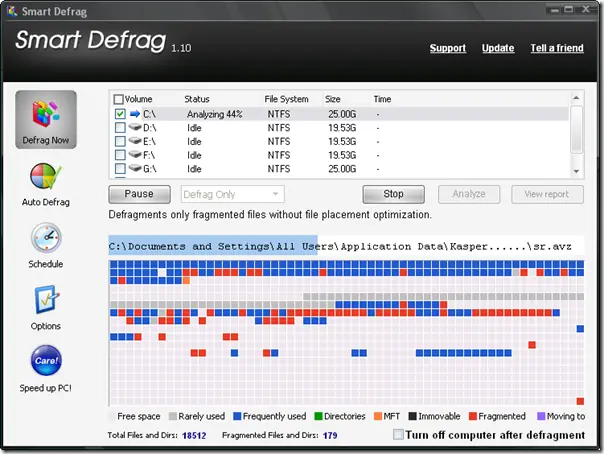Click the version number 1.10

click(181, 48)
